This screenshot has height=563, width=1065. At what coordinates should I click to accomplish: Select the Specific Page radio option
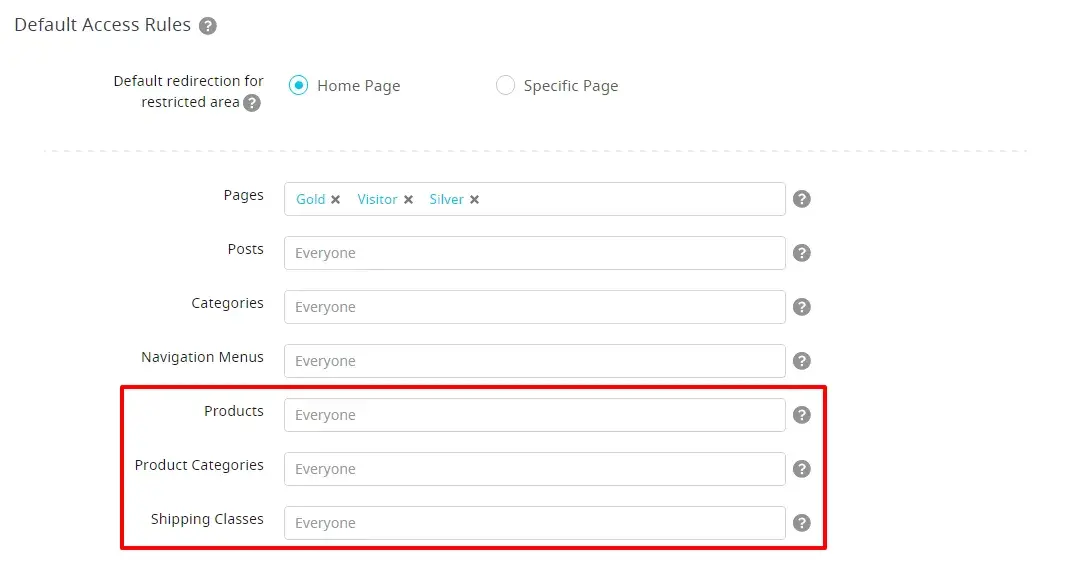coord(505,86)
